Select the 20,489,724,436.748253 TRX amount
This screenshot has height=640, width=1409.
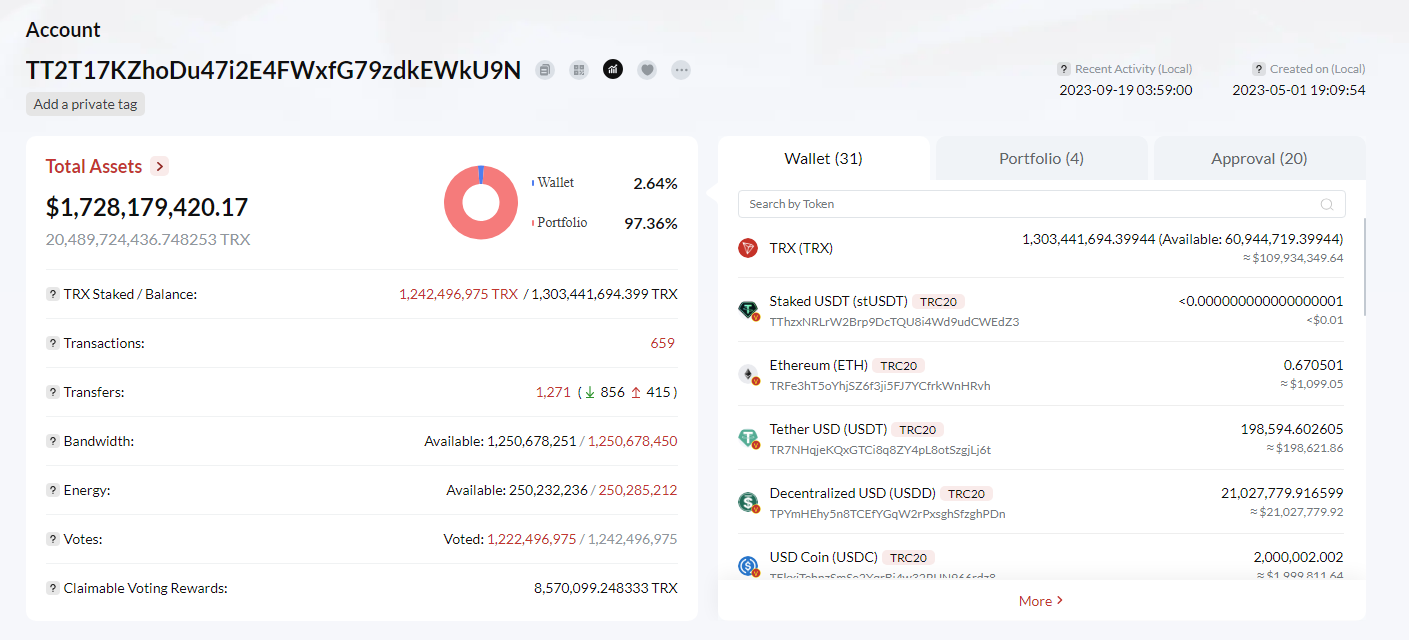coord(148,240)
